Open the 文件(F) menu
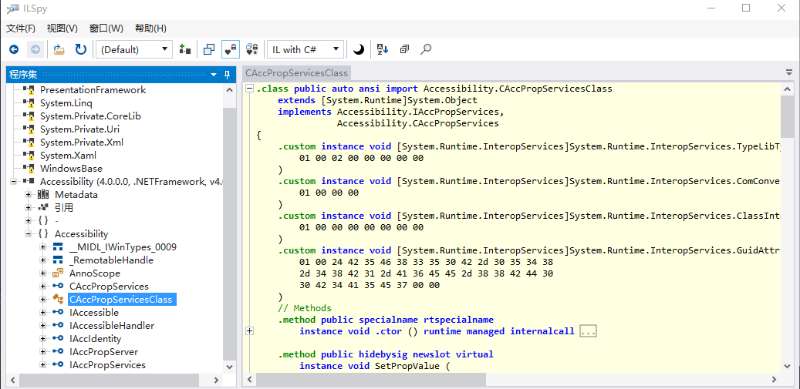This screenshot has width=800, height=389. [x=21, y=28]
